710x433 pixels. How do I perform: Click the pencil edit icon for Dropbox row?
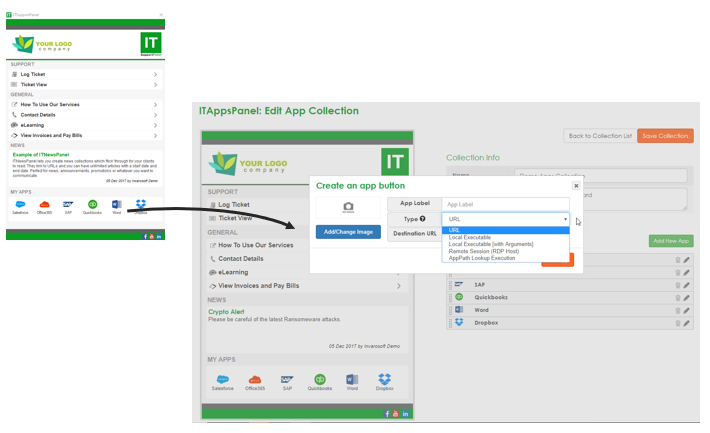click(x=686, y=323)
